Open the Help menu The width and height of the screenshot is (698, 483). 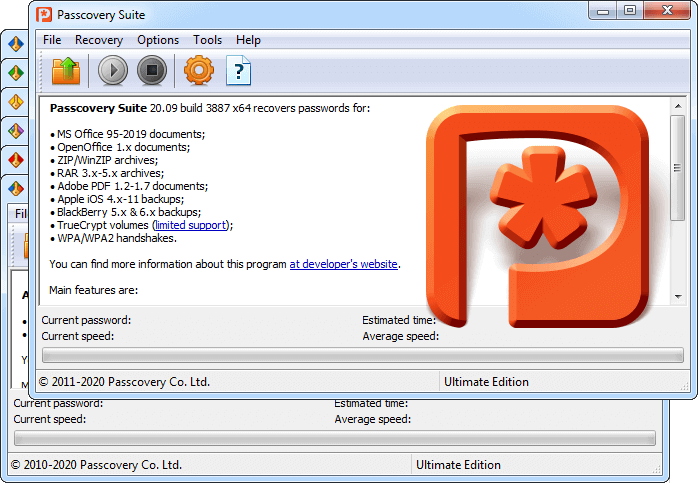pyautogui.click(x=248, y=40)
